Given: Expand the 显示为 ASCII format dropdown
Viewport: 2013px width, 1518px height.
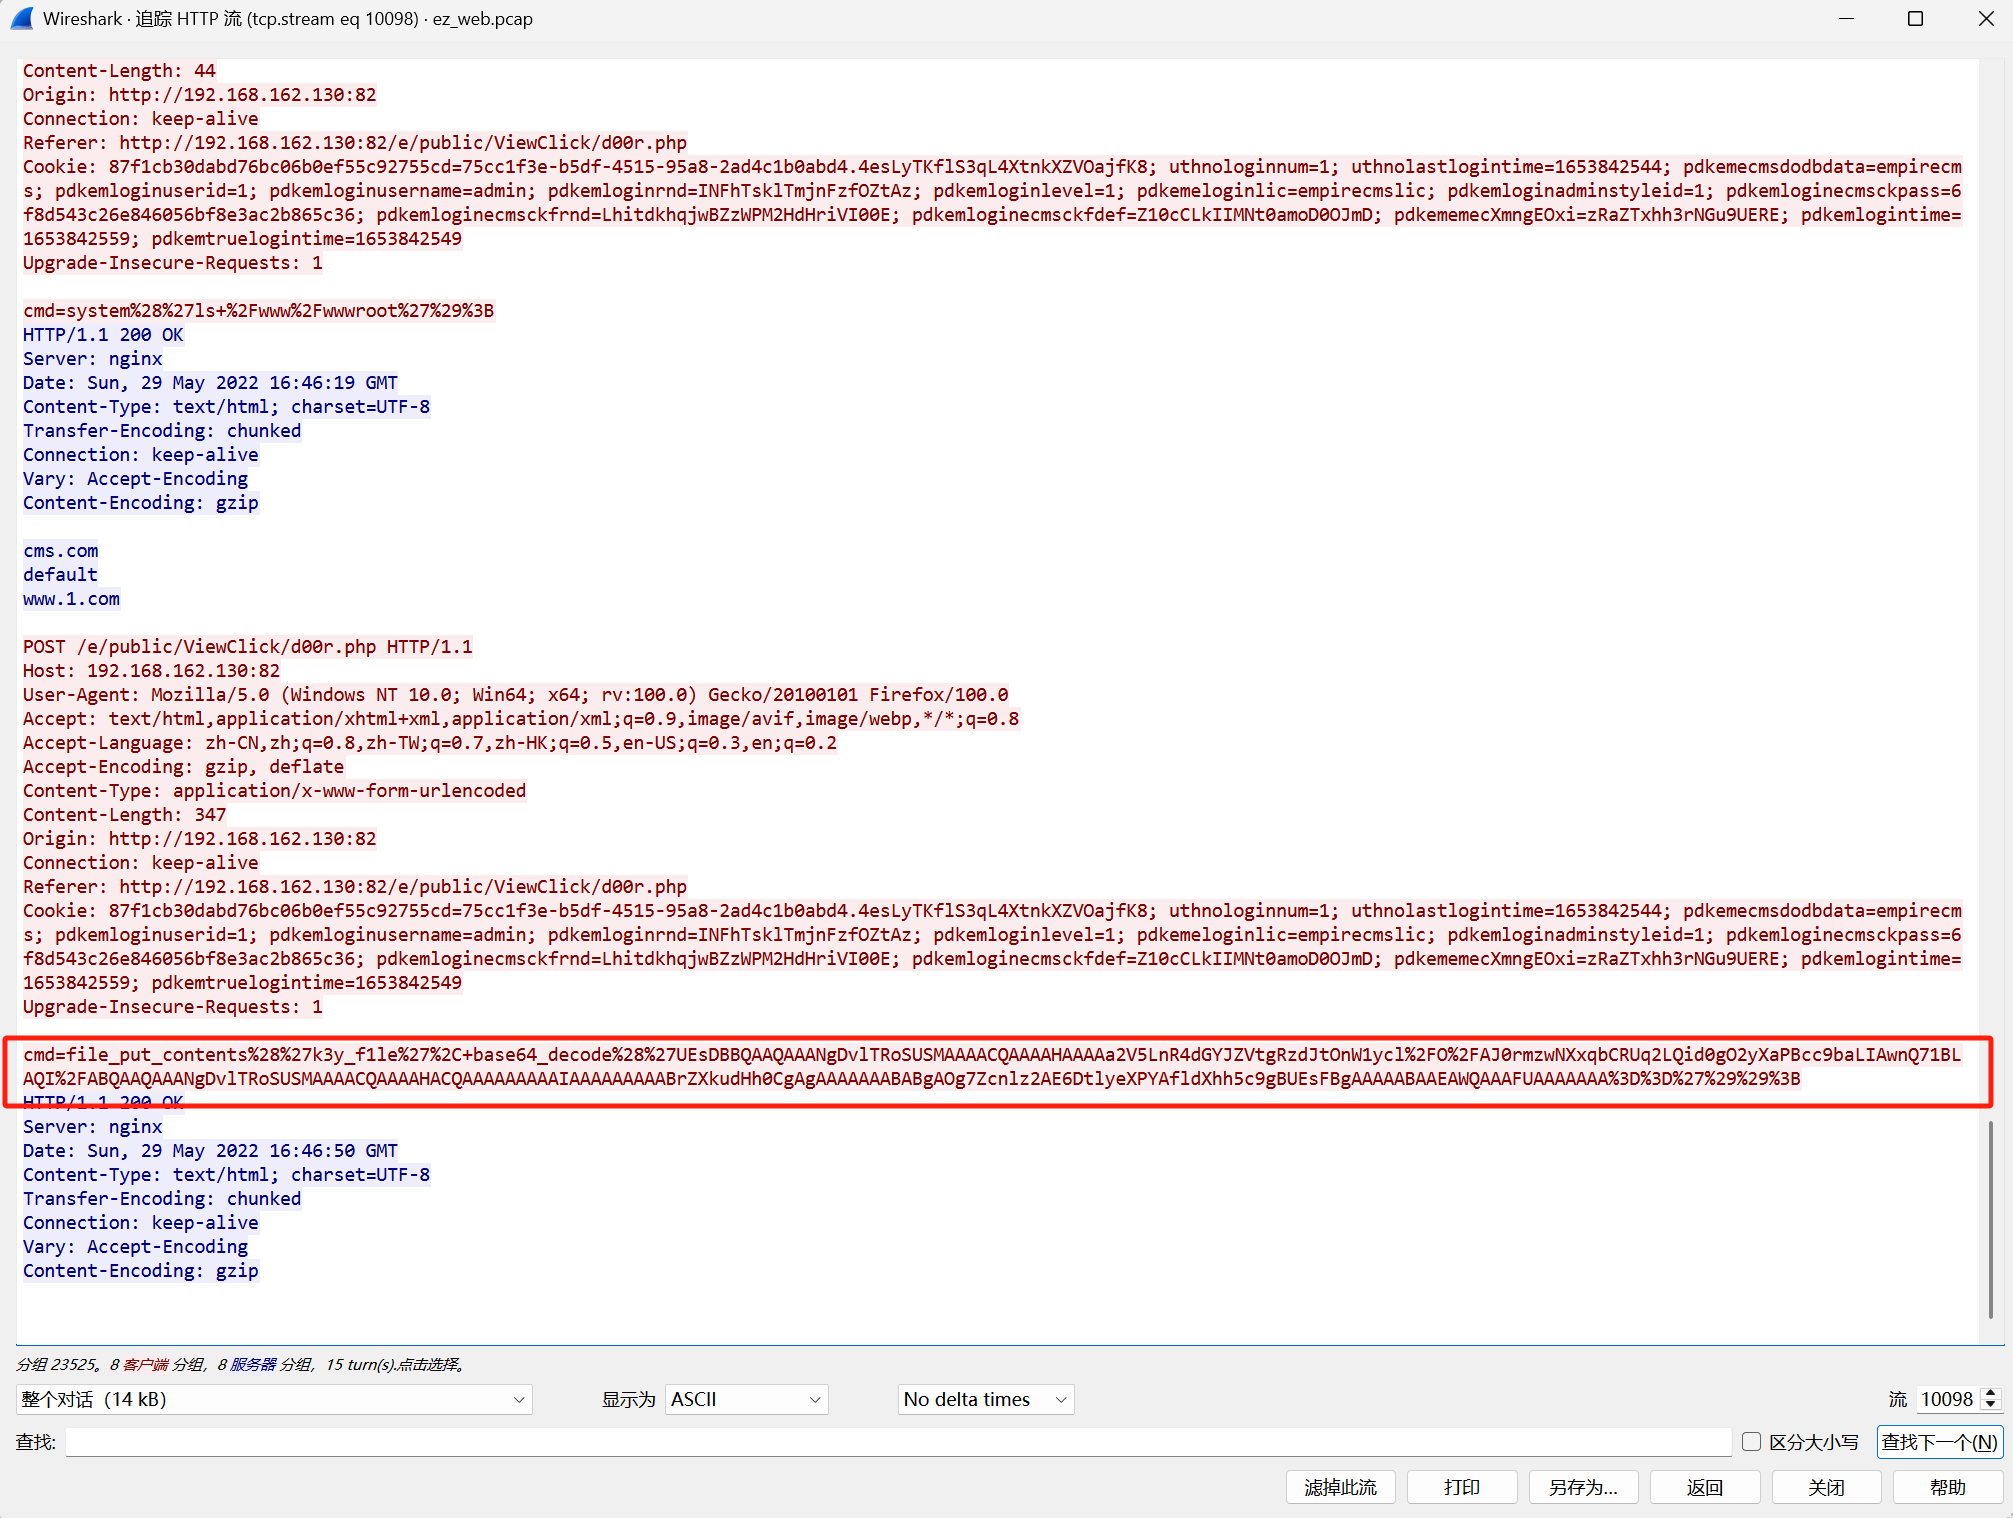Looking at the screenshot, I should tap(746, 1399).
